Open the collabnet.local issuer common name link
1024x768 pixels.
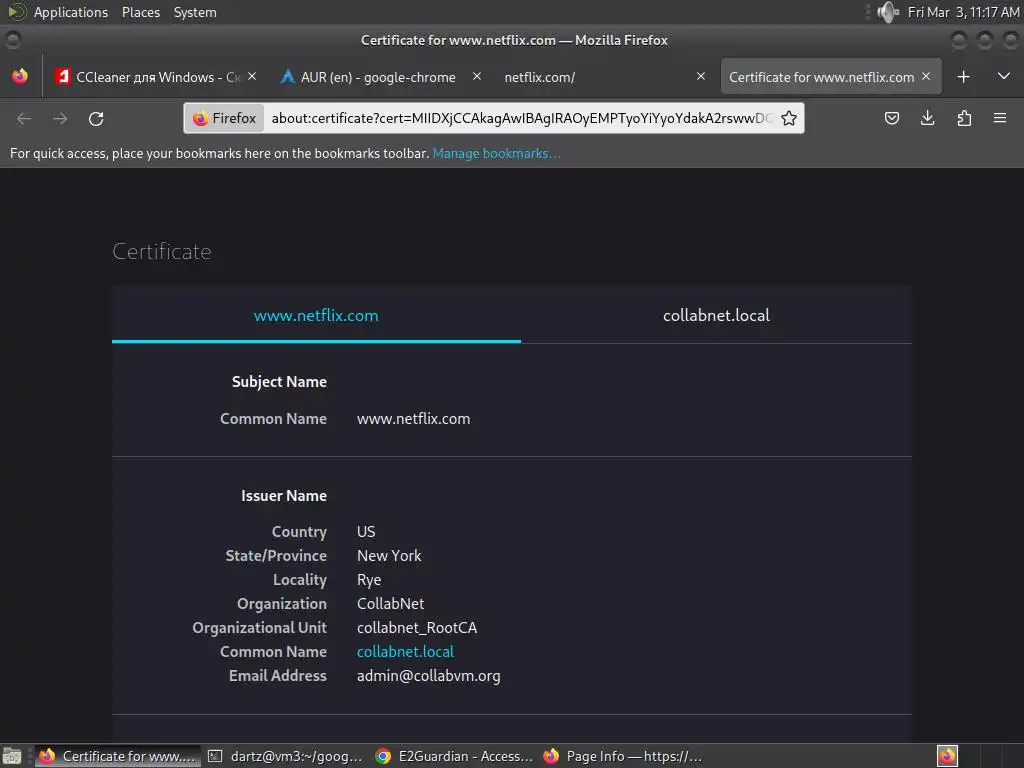click(x=405, y=652)
